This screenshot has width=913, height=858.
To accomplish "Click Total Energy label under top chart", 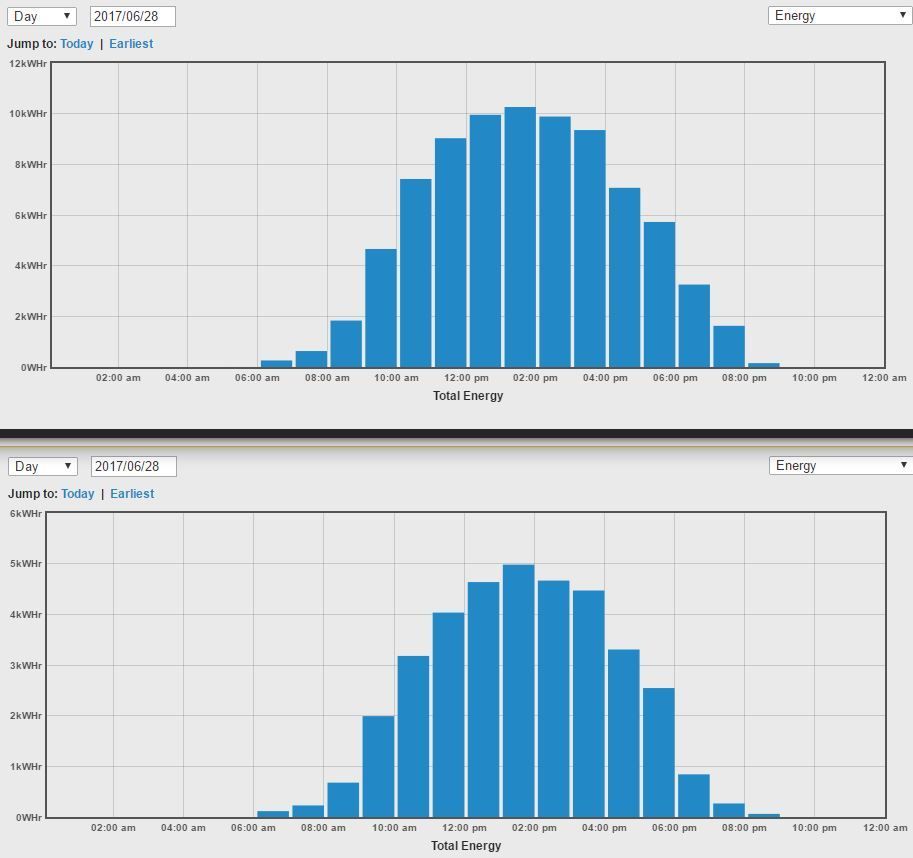I will coord(468,396).
